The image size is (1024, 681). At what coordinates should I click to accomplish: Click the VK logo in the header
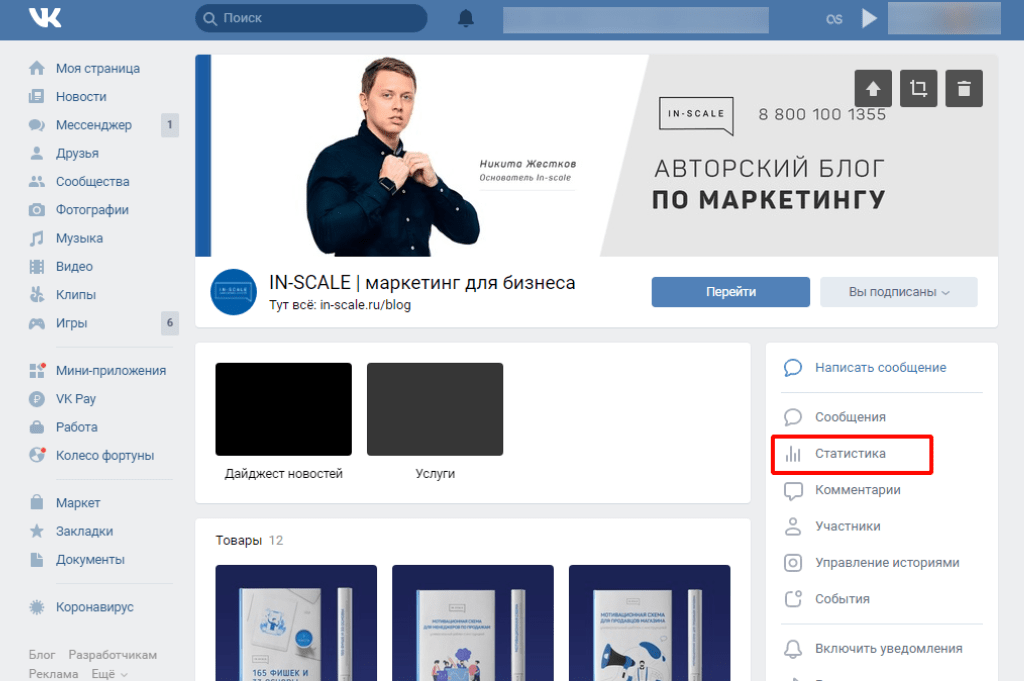[x=45, y=18]
